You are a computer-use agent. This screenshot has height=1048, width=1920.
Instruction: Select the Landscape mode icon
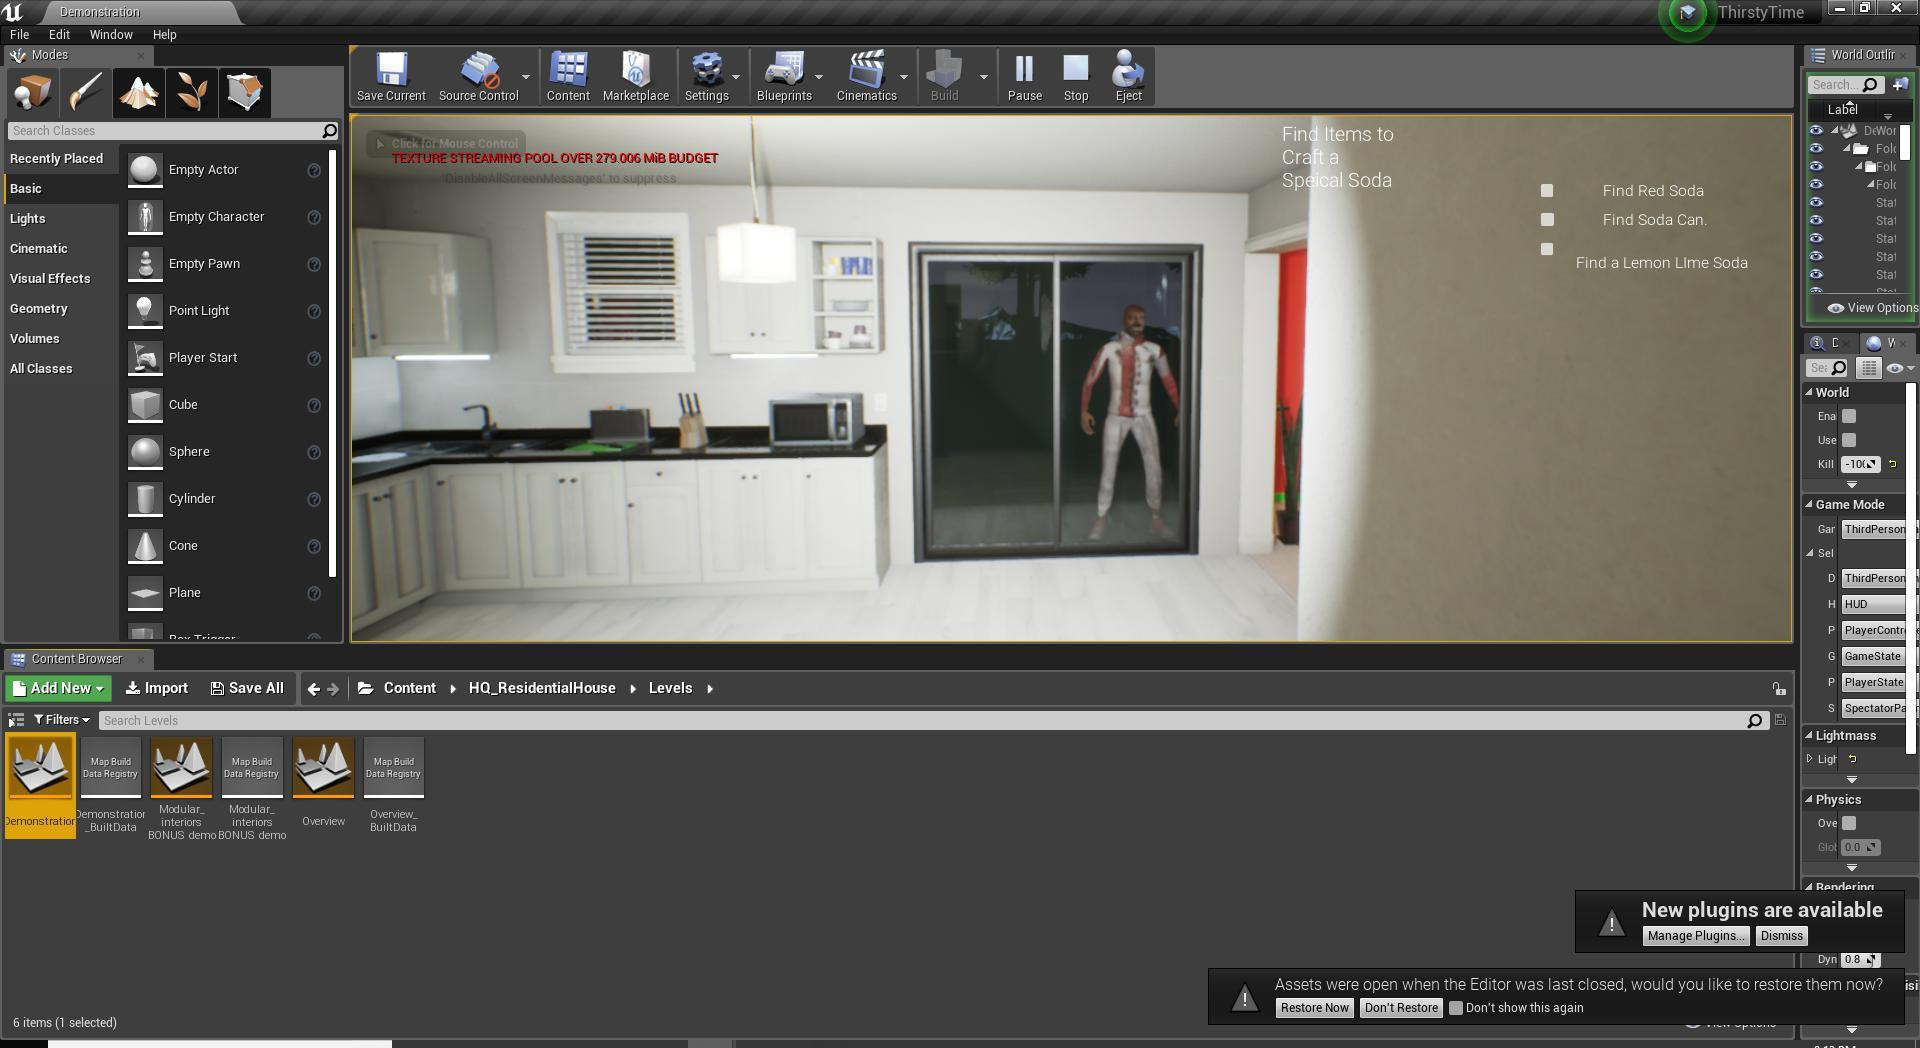[138, 92]
